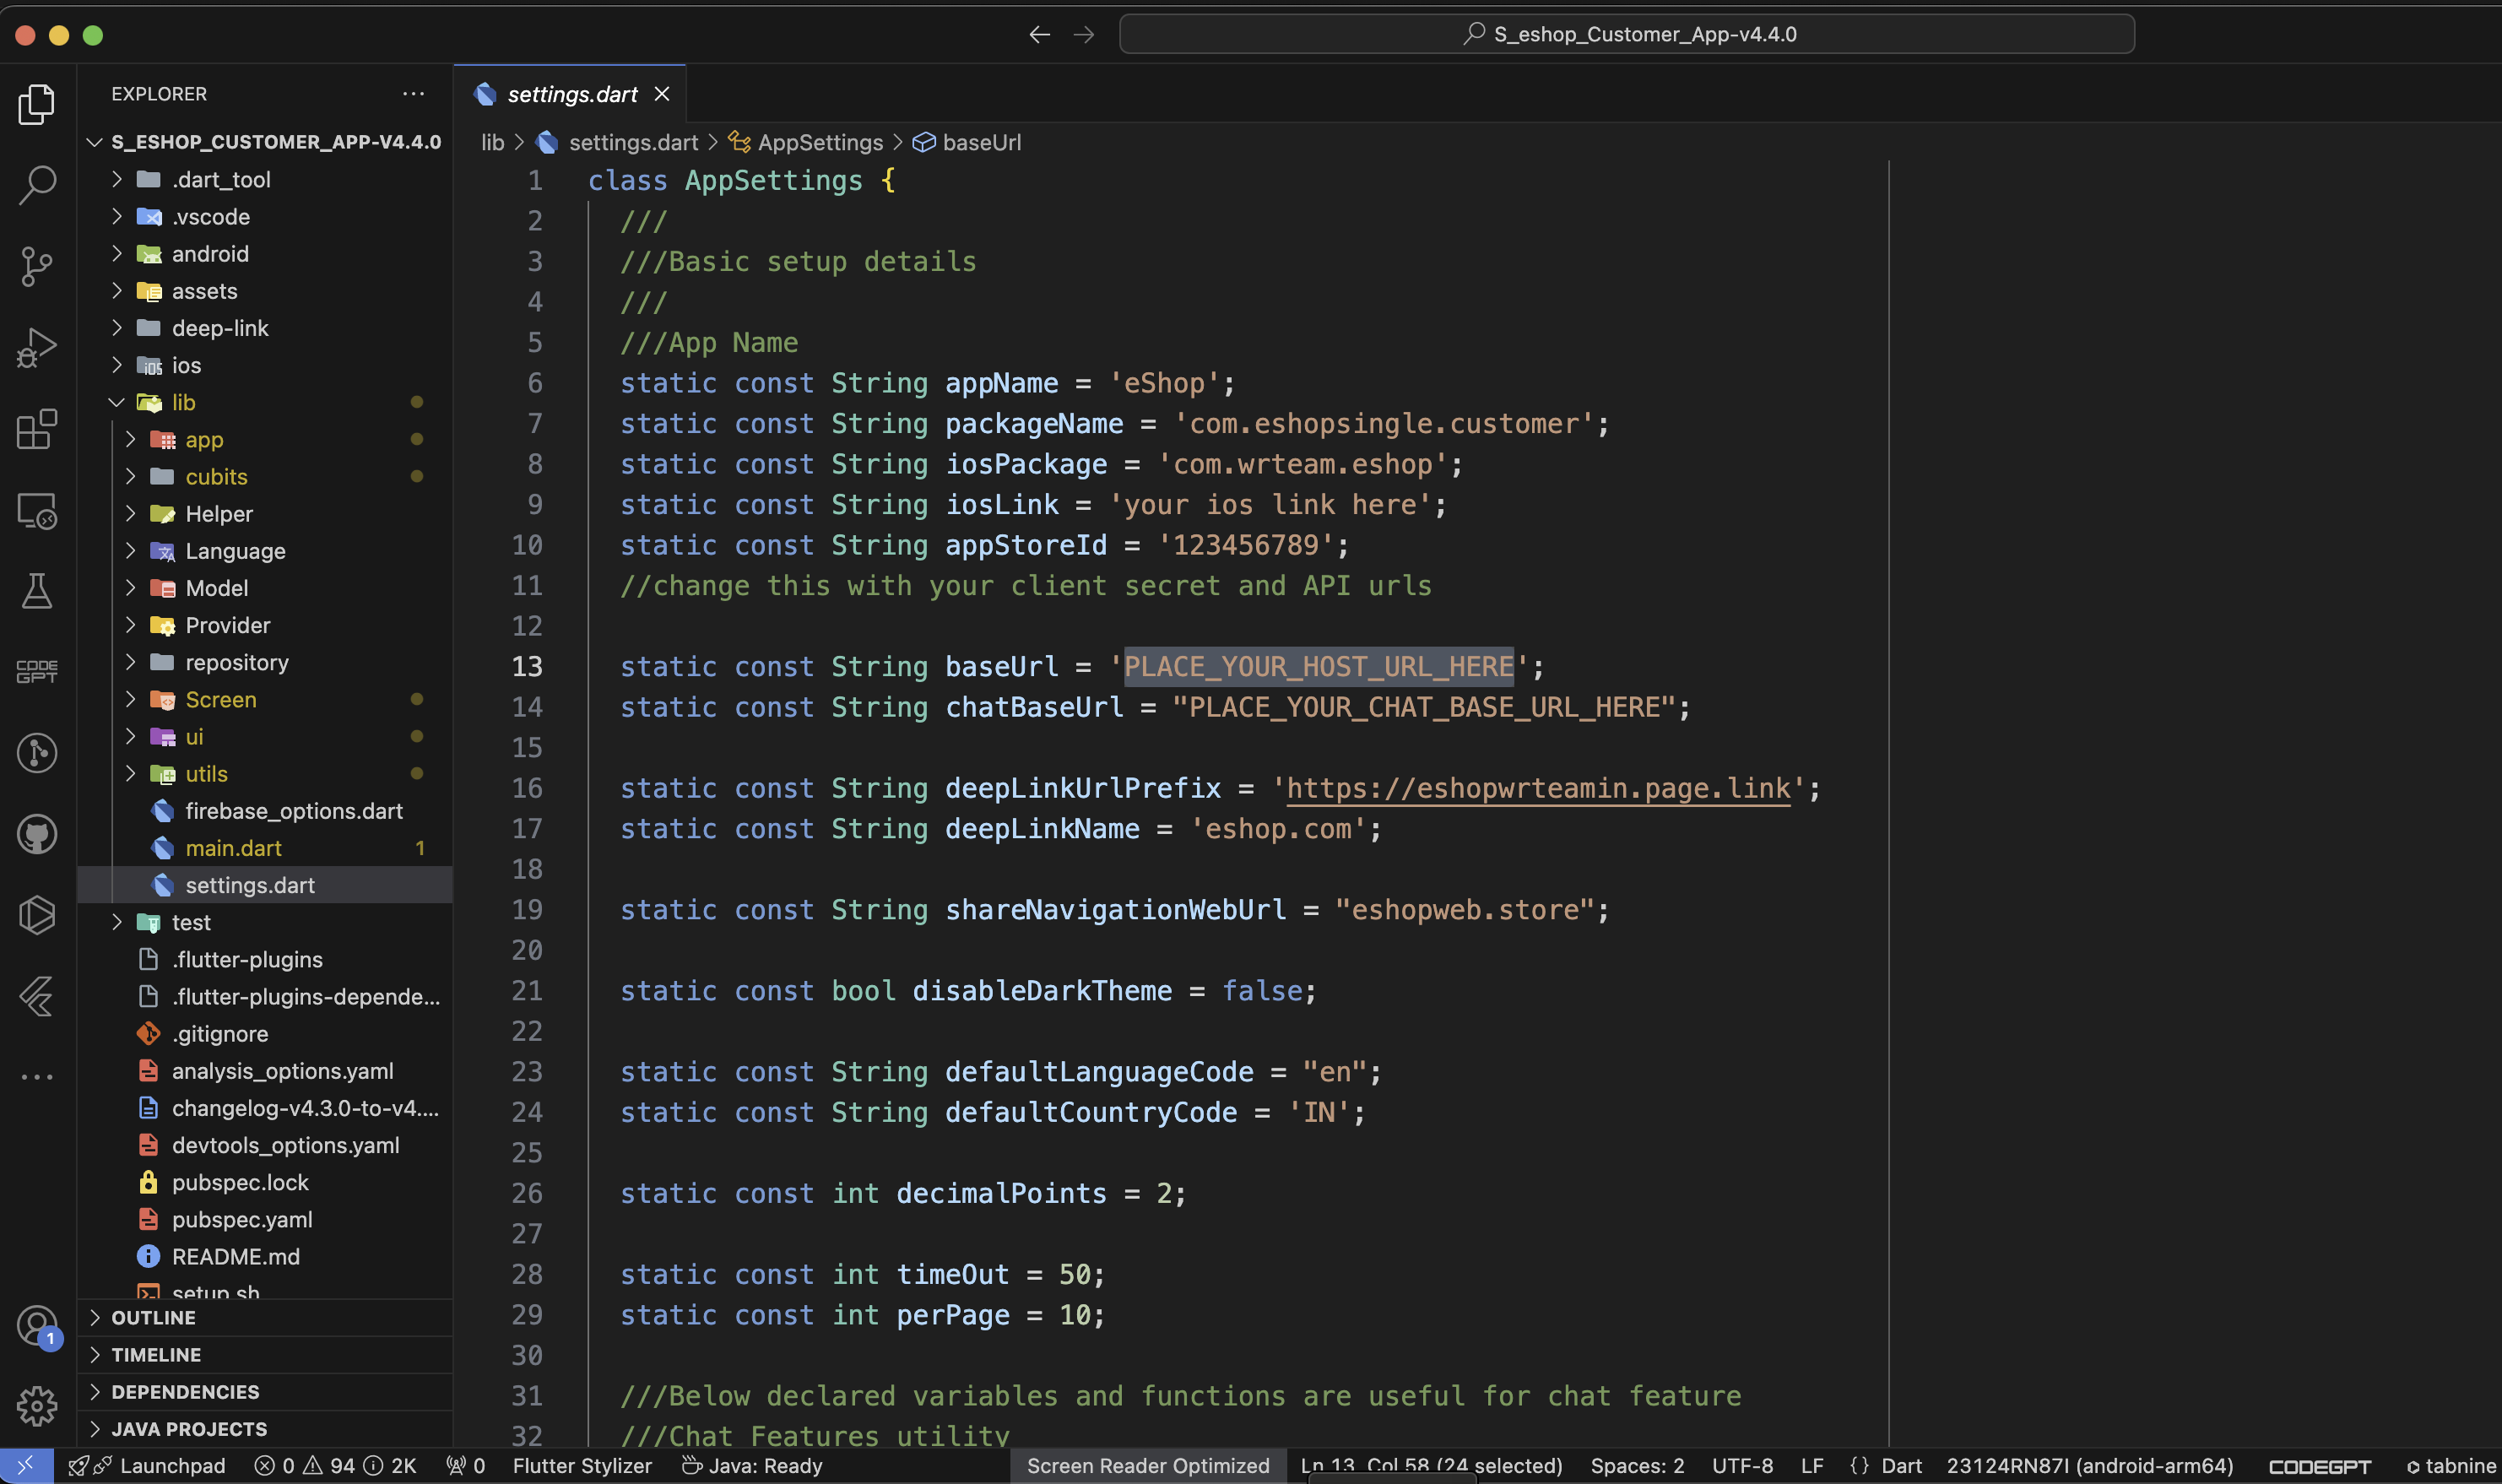The height and width of the screenshot is (1484, 2502).
Task: Go back with navigation arrow
Action: click(x=1040, y=35)
